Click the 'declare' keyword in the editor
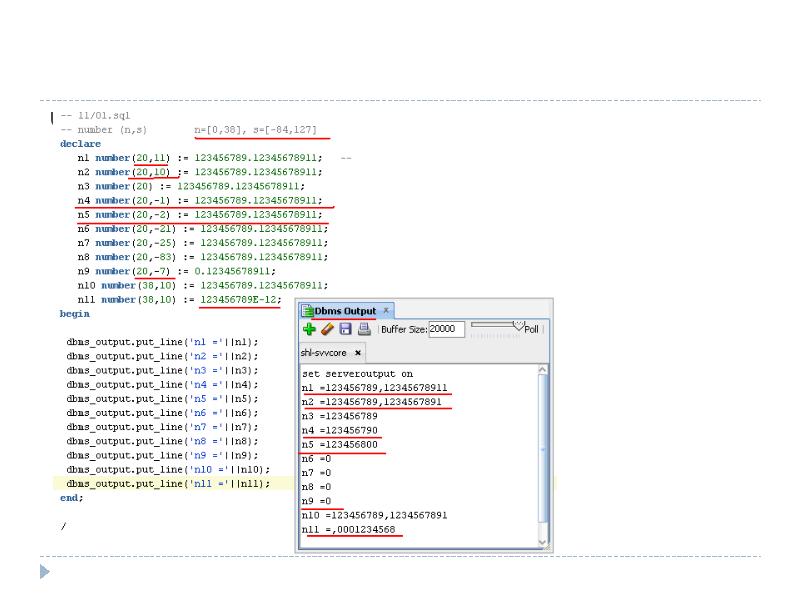 (80, 144)
